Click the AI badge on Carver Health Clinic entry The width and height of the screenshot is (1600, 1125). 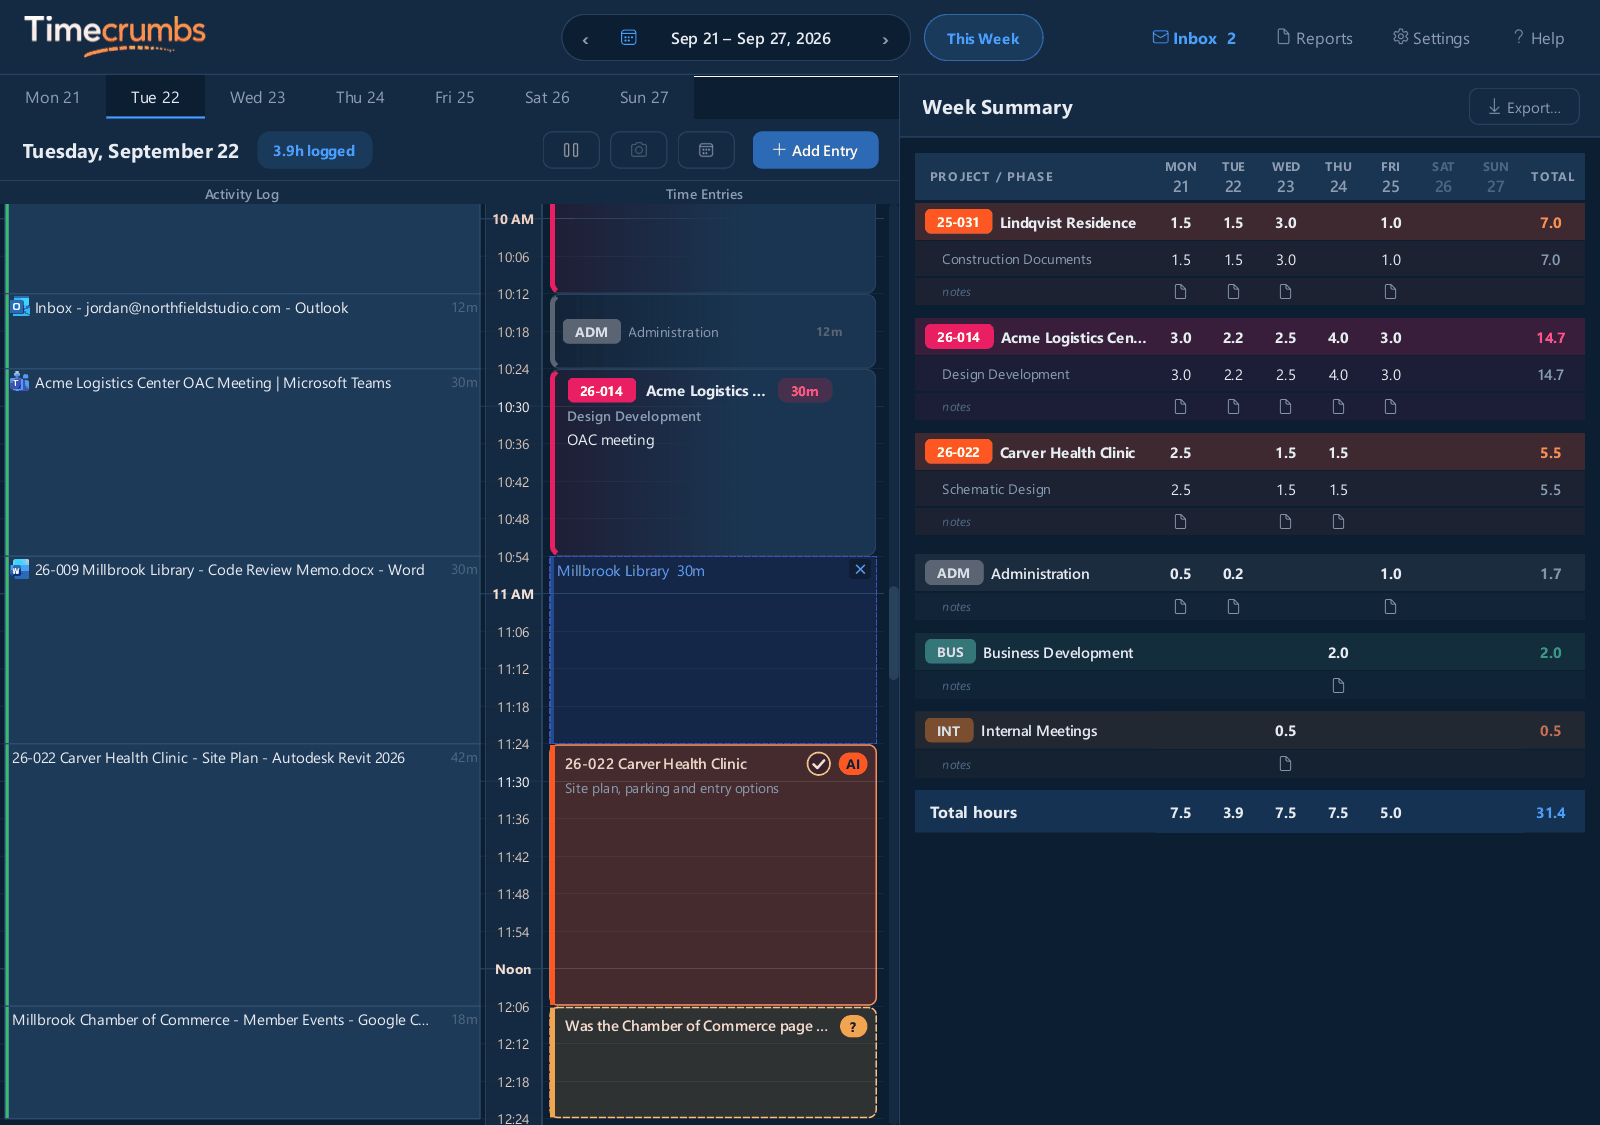(853, 764)
